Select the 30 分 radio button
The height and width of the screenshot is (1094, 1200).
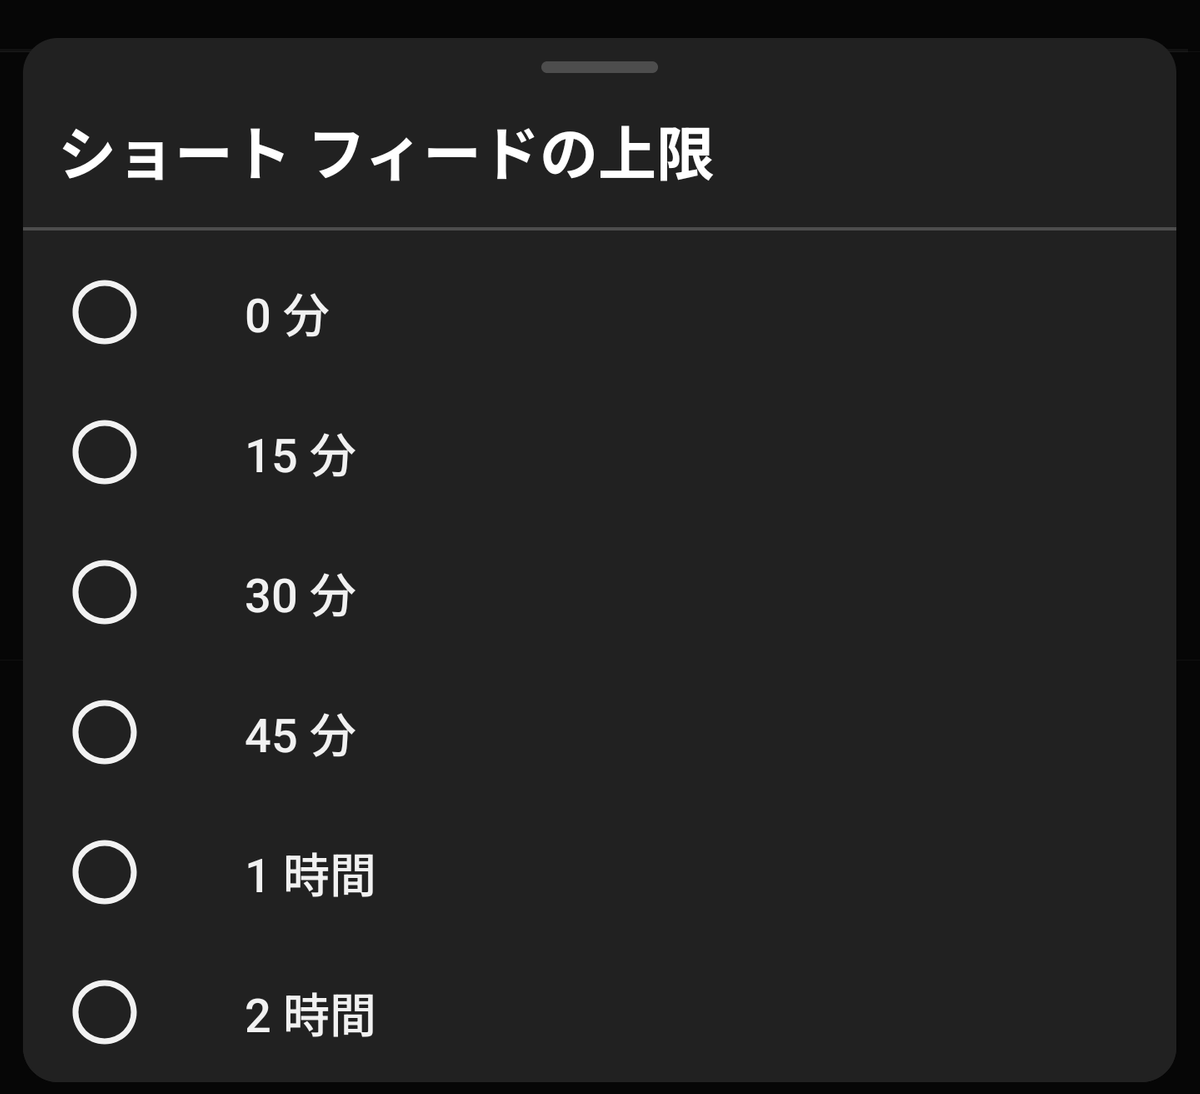pyautogui.click(x=105, y=593)
